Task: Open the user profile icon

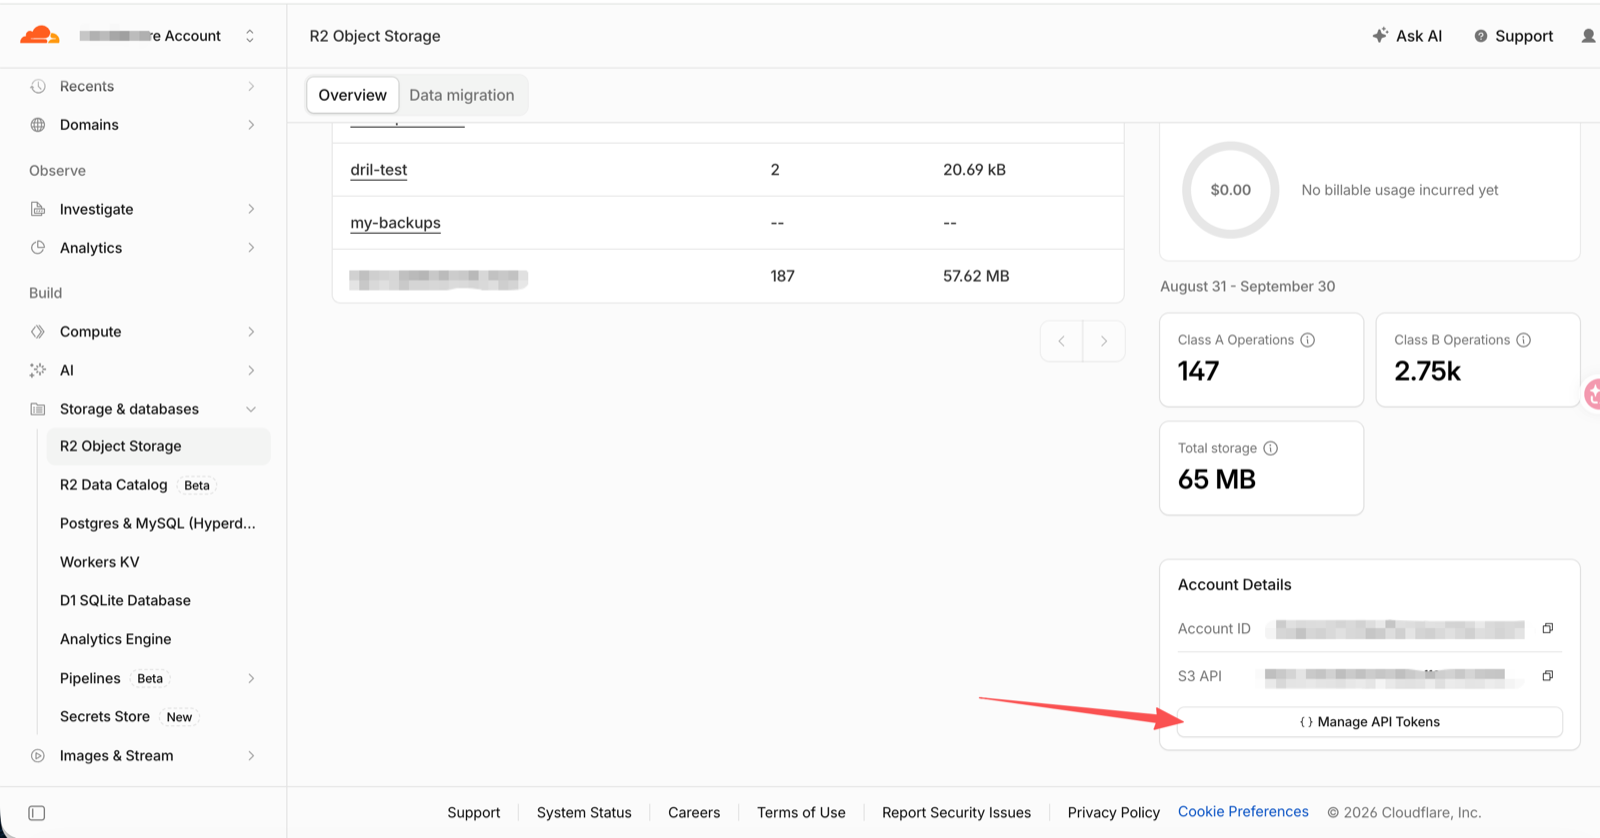Action: (1588, 36)
